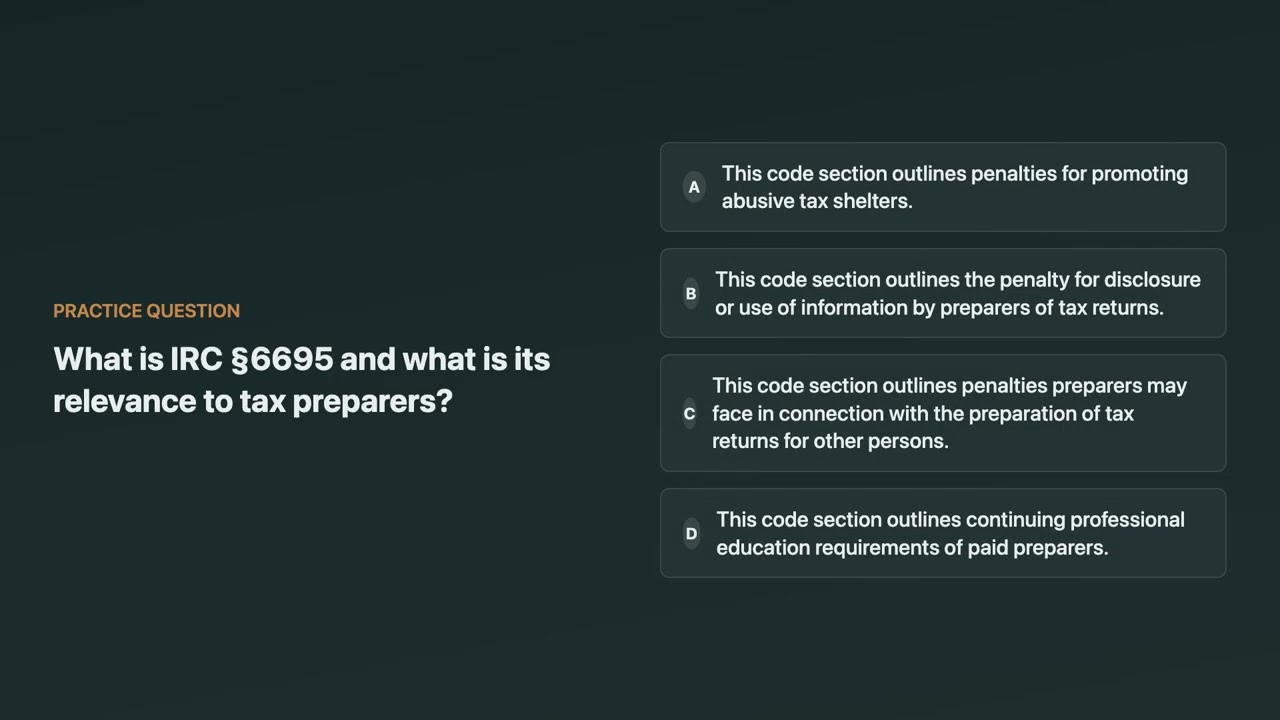
Task: Choose answer about disclosure or use of information
Action: [x=943, y=293]
